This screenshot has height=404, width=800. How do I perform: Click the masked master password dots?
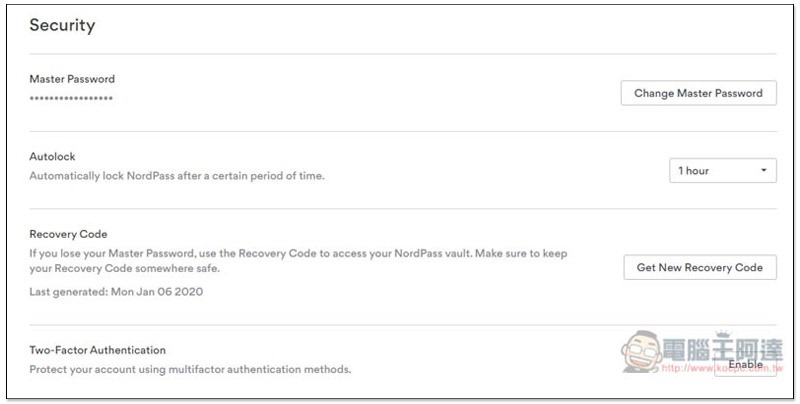[x=71, y=98]
